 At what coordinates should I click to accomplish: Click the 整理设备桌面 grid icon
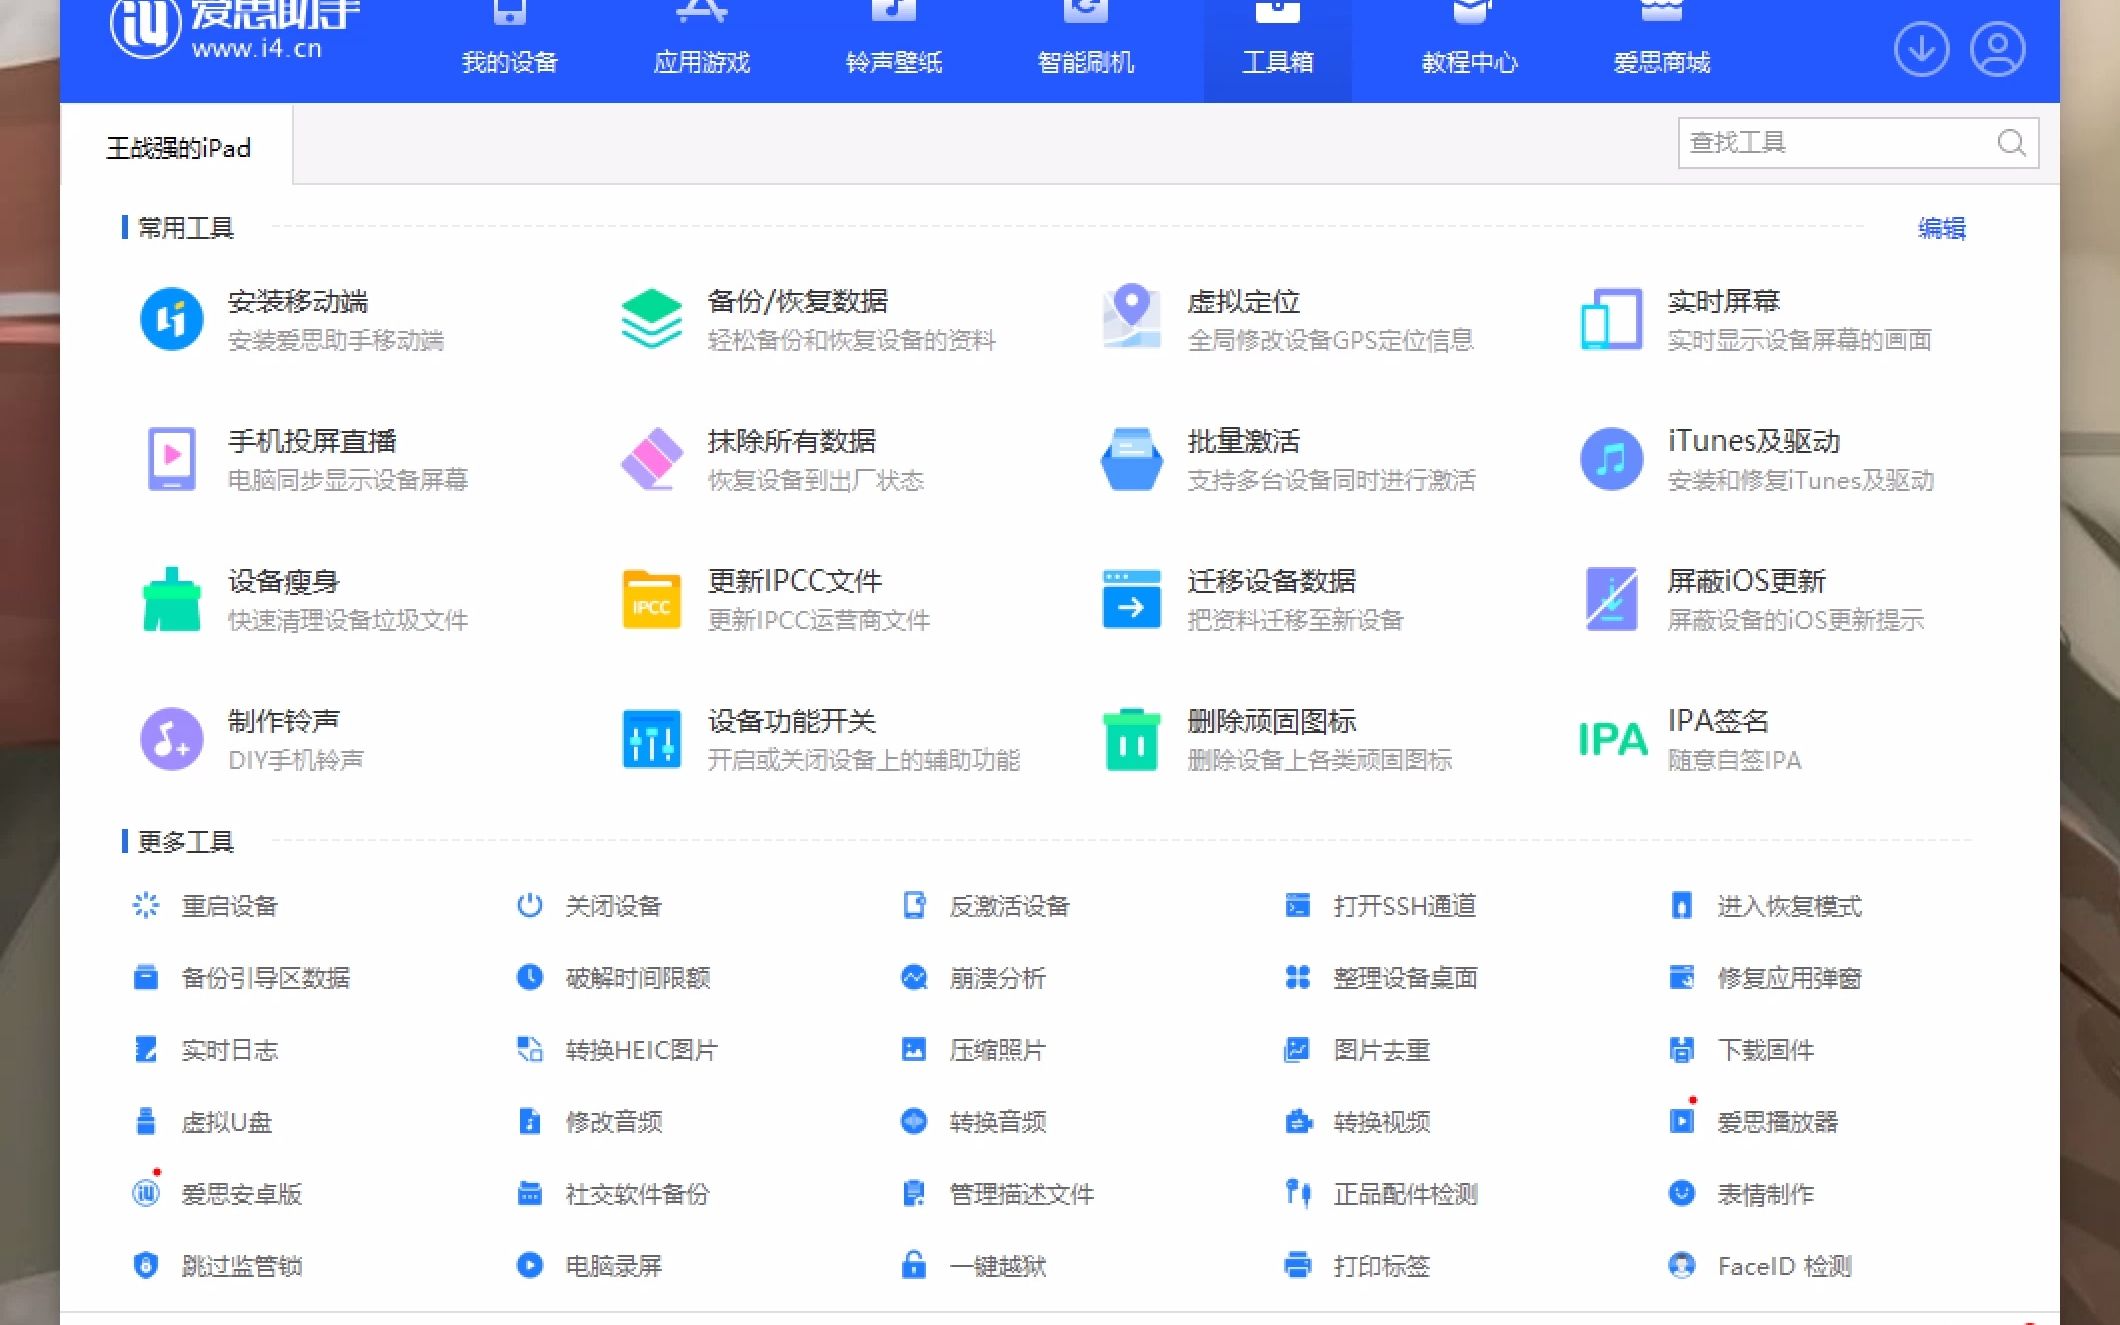1297,977
